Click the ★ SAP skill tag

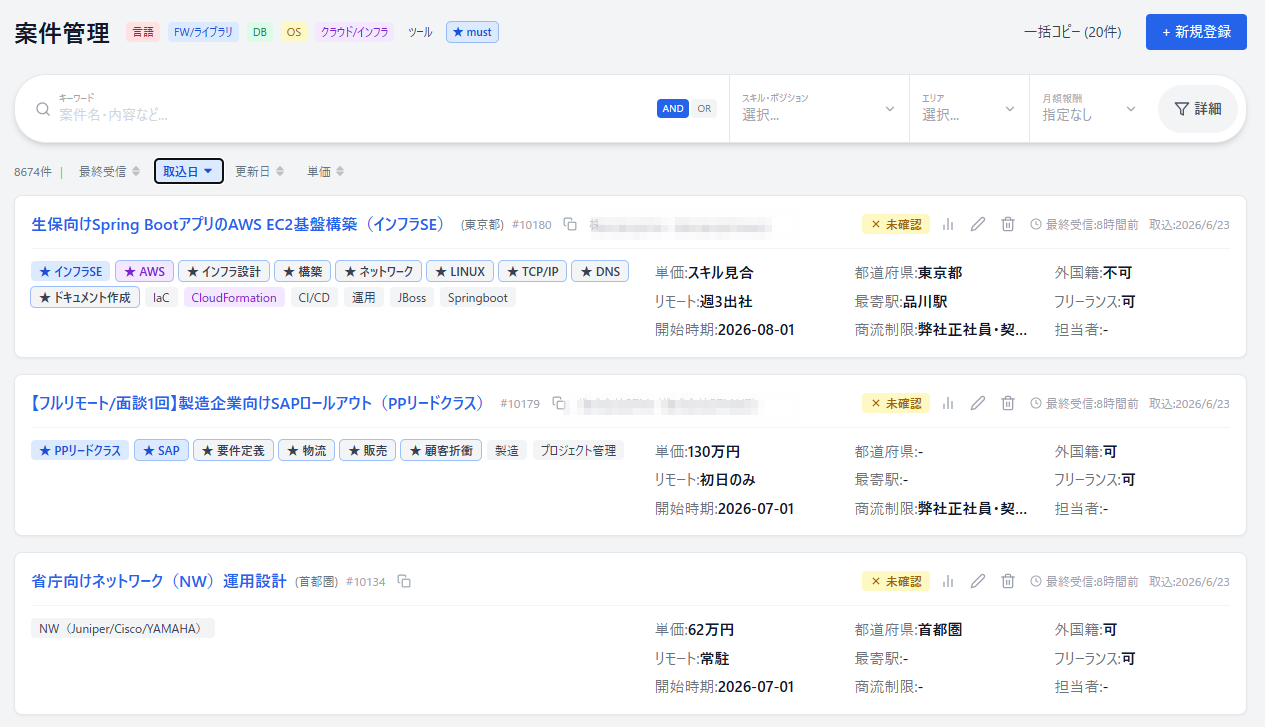[161, 450]
